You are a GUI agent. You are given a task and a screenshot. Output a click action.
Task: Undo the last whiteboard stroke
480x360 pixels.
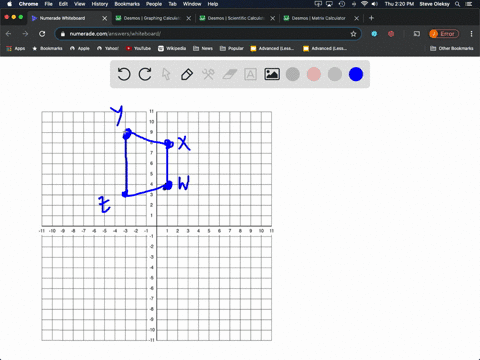124,74
